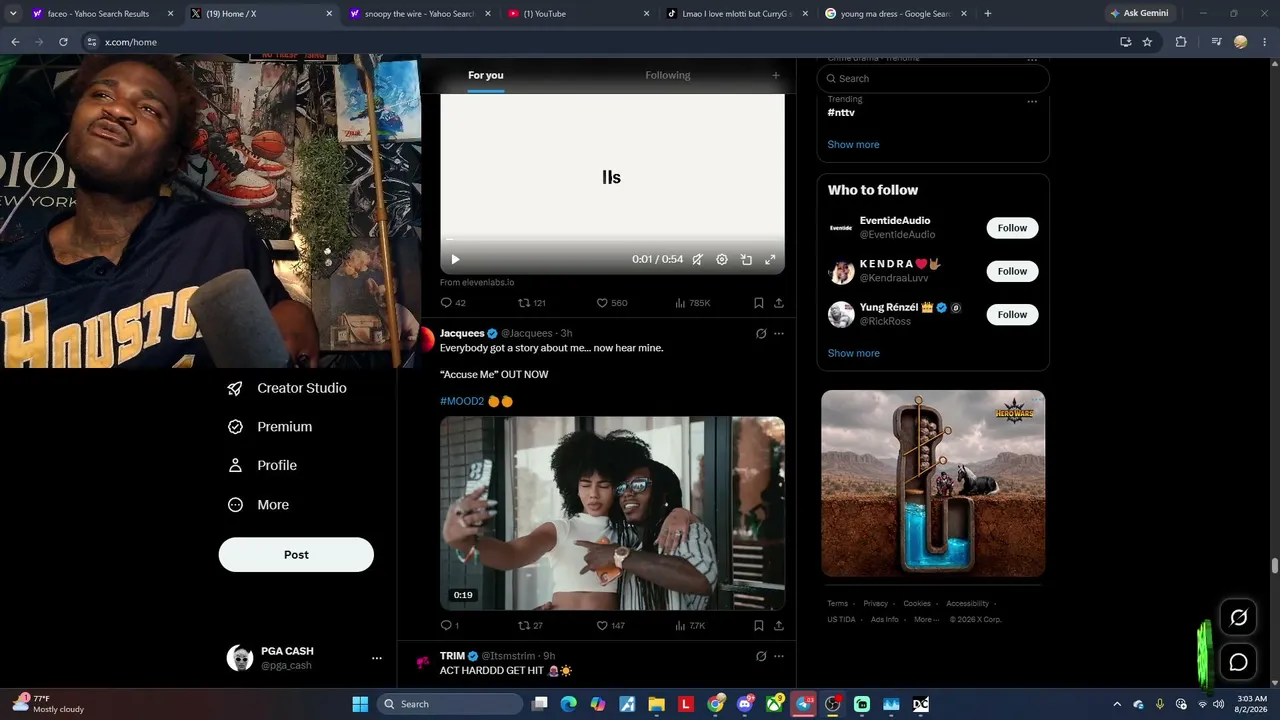This screenshot has width=1280, height=720.
Task: Bookmark the ElevenLabs video post
Action: [759, 303]
